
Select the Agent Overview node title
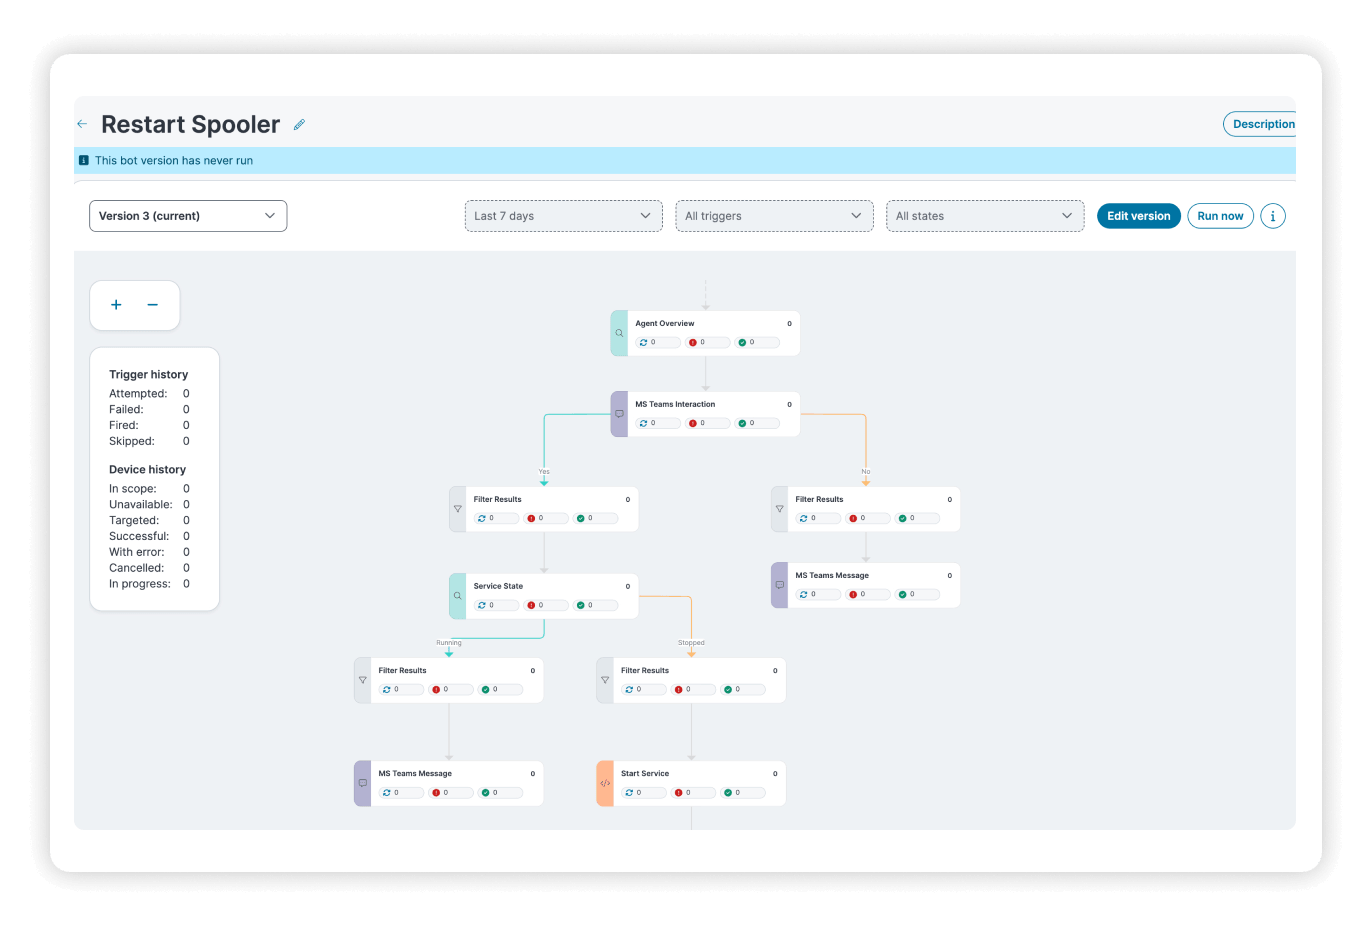click(665, 323)
